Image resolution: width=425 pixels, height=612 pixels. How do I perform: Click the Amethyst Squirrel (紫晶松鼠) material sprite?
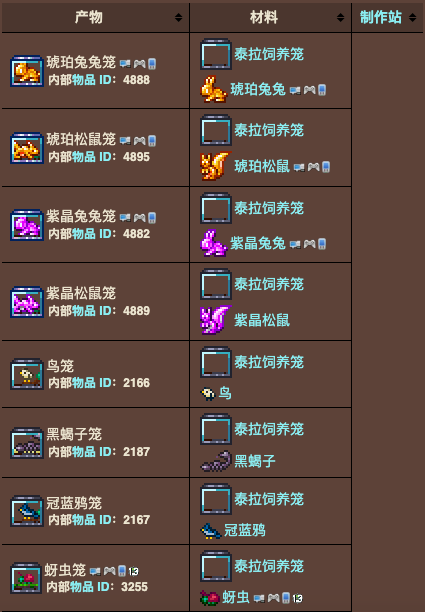(x=215, y=320)
